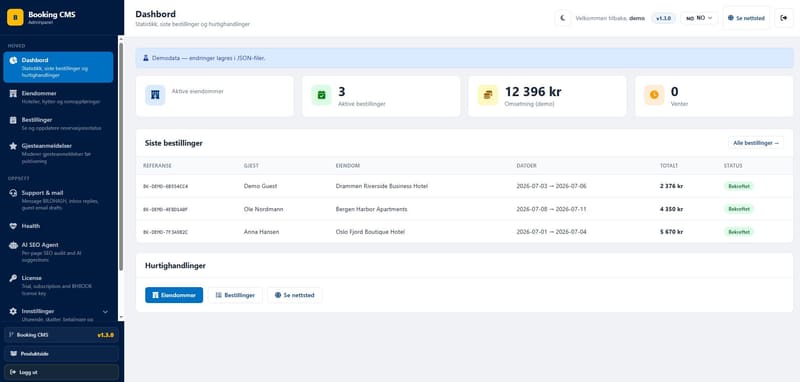Click the License key icon
Image resolution: width=800 pixels, height=382 pixels.
(x=13, y=278)
